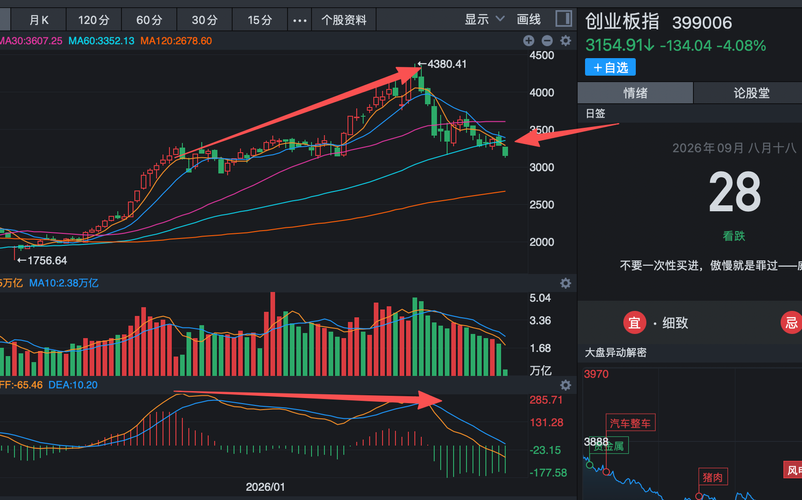Click the 汽车整车 event tag
The image size is (802, 500).
pyautogui.click(x=630, y=423)
